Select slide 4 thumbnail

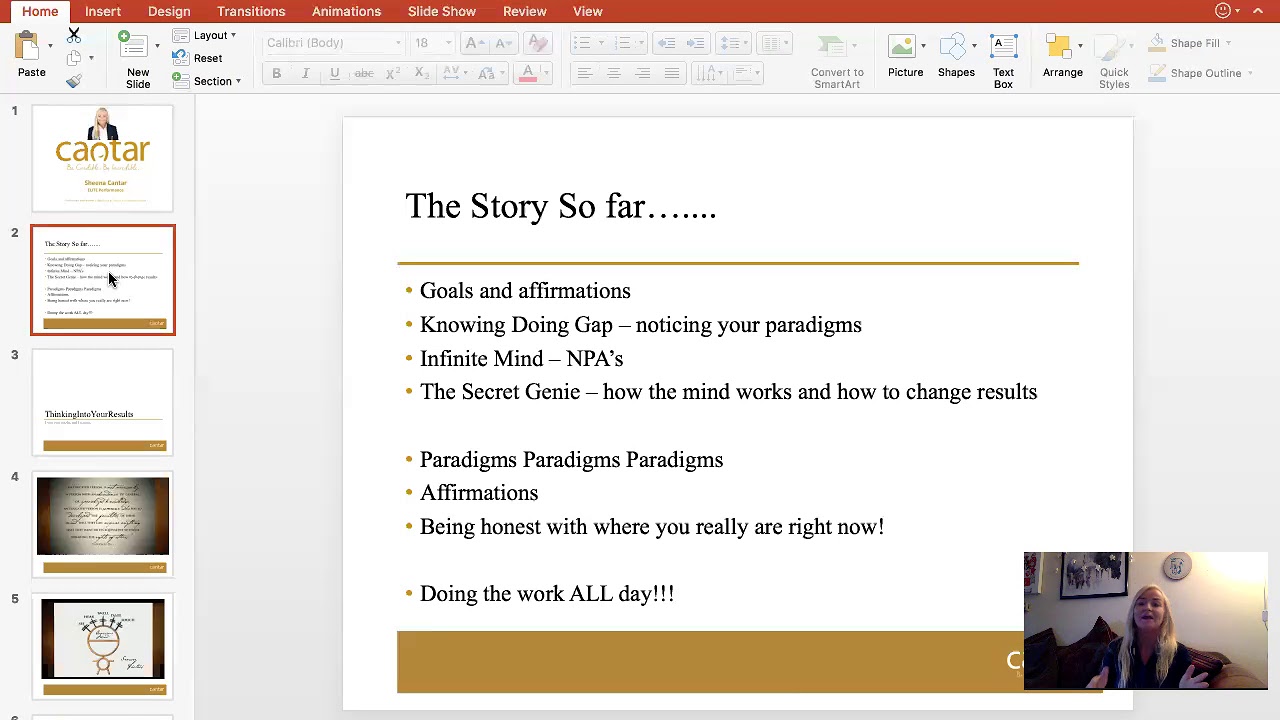tap(103, 524)
